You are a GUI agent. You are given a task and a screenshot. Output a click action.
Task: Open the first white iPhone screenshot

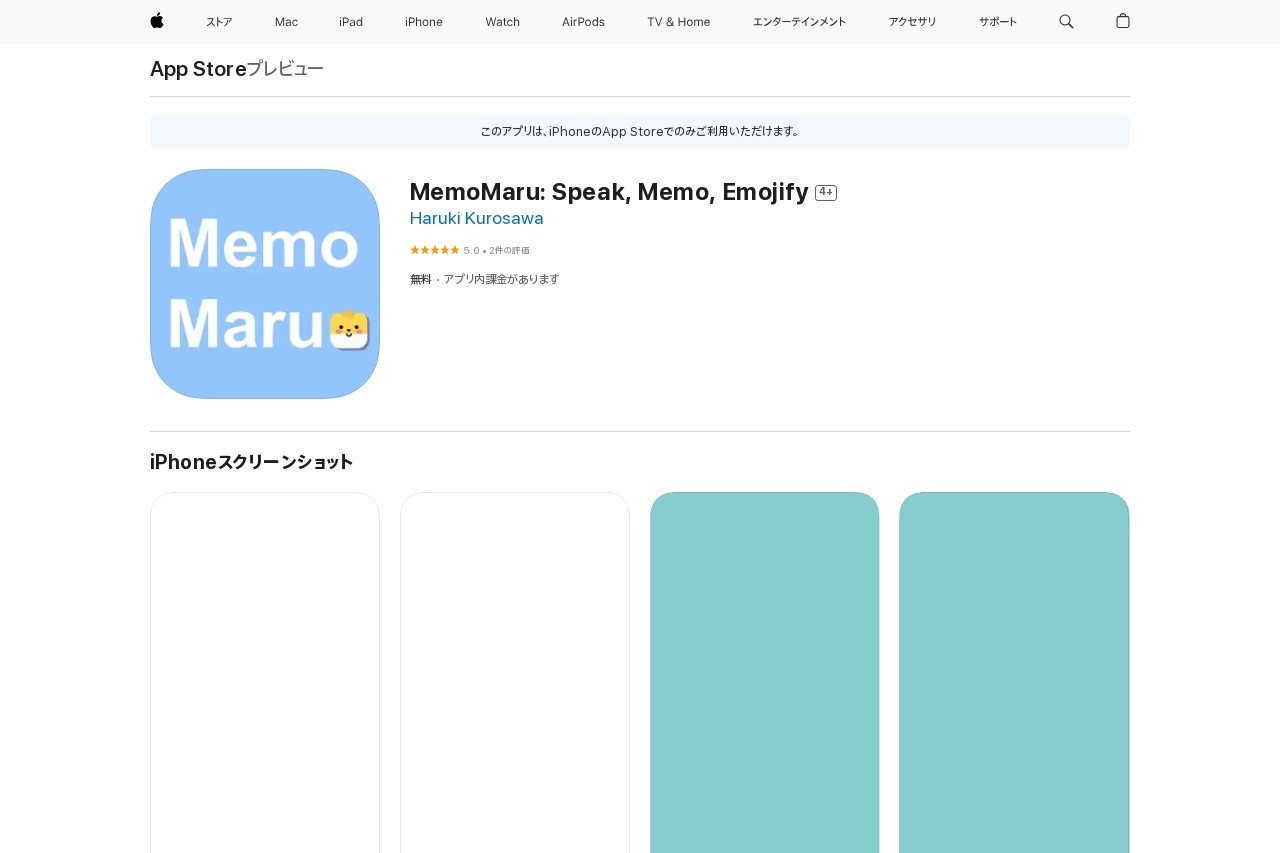tap(265, 672)
